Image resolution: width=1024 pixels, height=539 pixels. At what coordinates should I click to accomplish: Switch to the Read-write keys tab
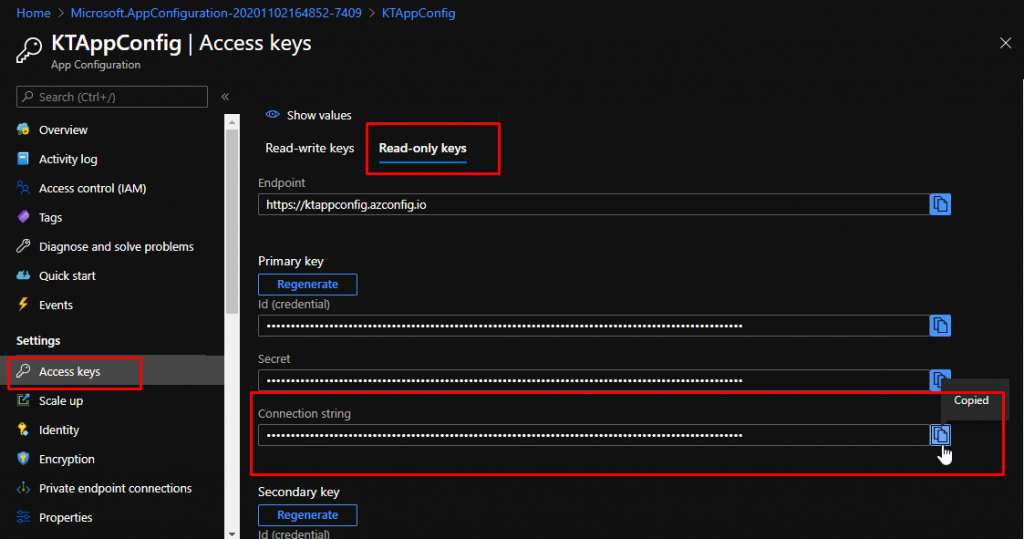tap(310, 148)
